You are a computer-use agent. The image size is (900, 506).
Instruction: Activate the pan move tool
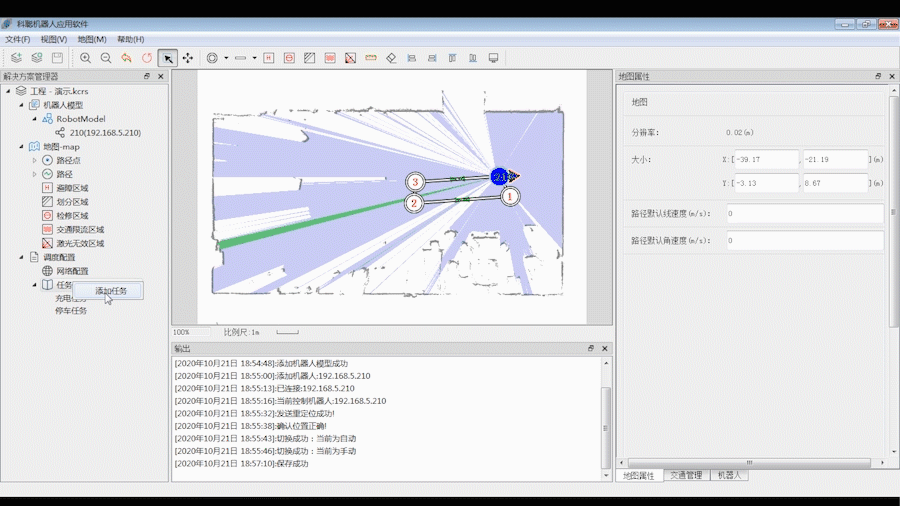point(188,58)
